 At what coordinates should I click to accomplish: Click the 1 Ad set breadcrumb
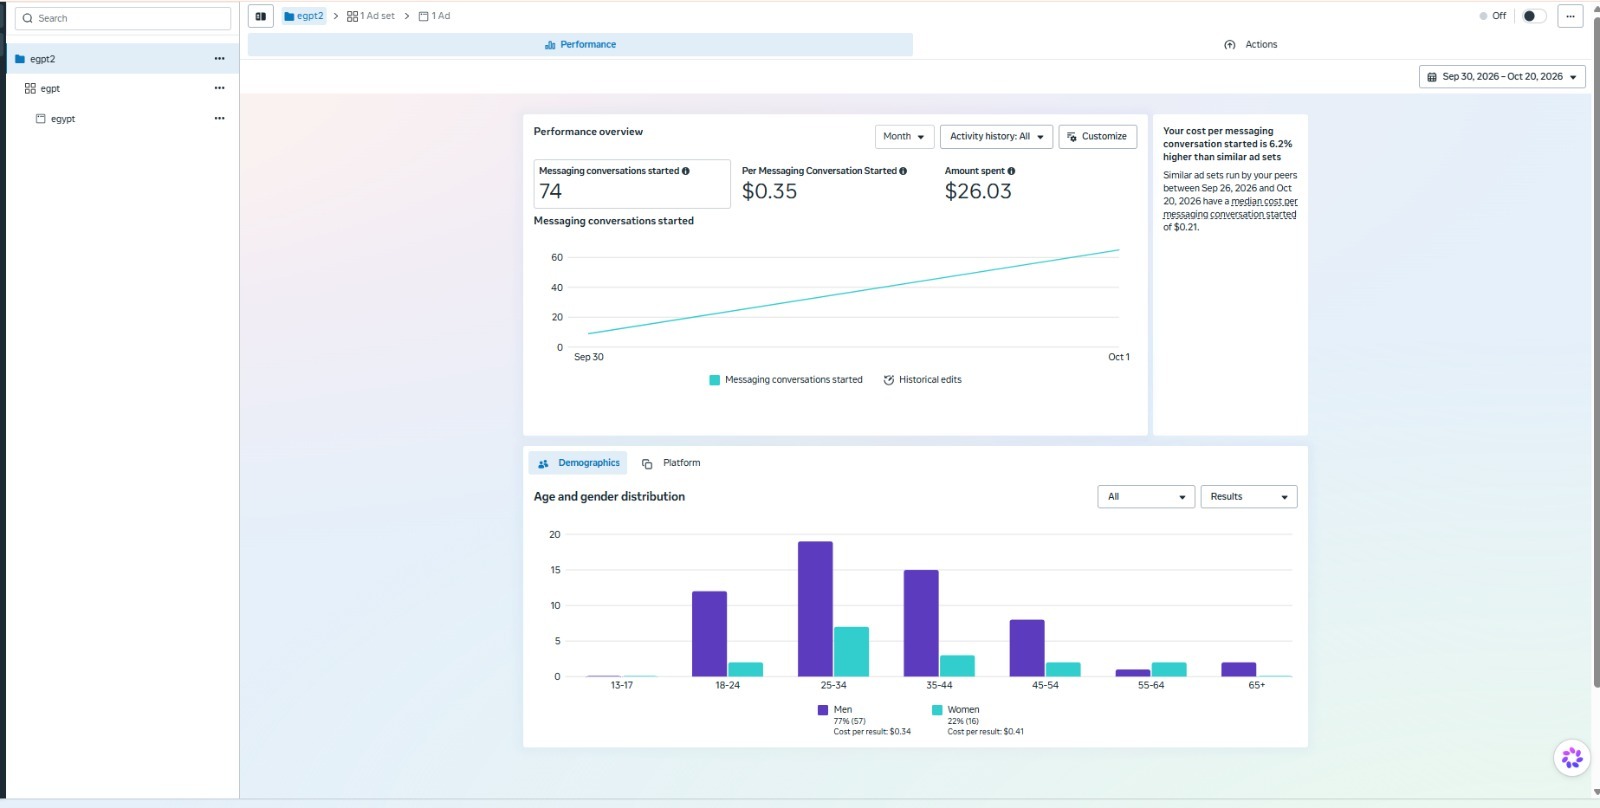coord(371,16)
